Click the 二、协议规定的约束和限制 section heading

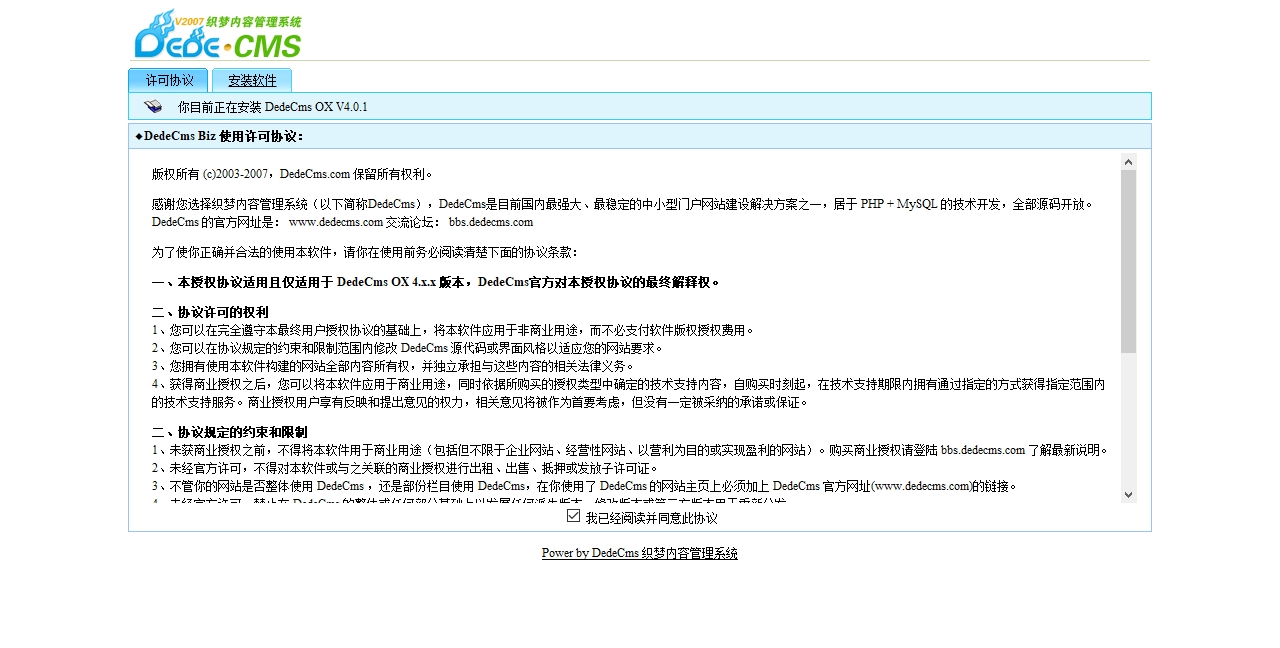(x=230, y=432)
